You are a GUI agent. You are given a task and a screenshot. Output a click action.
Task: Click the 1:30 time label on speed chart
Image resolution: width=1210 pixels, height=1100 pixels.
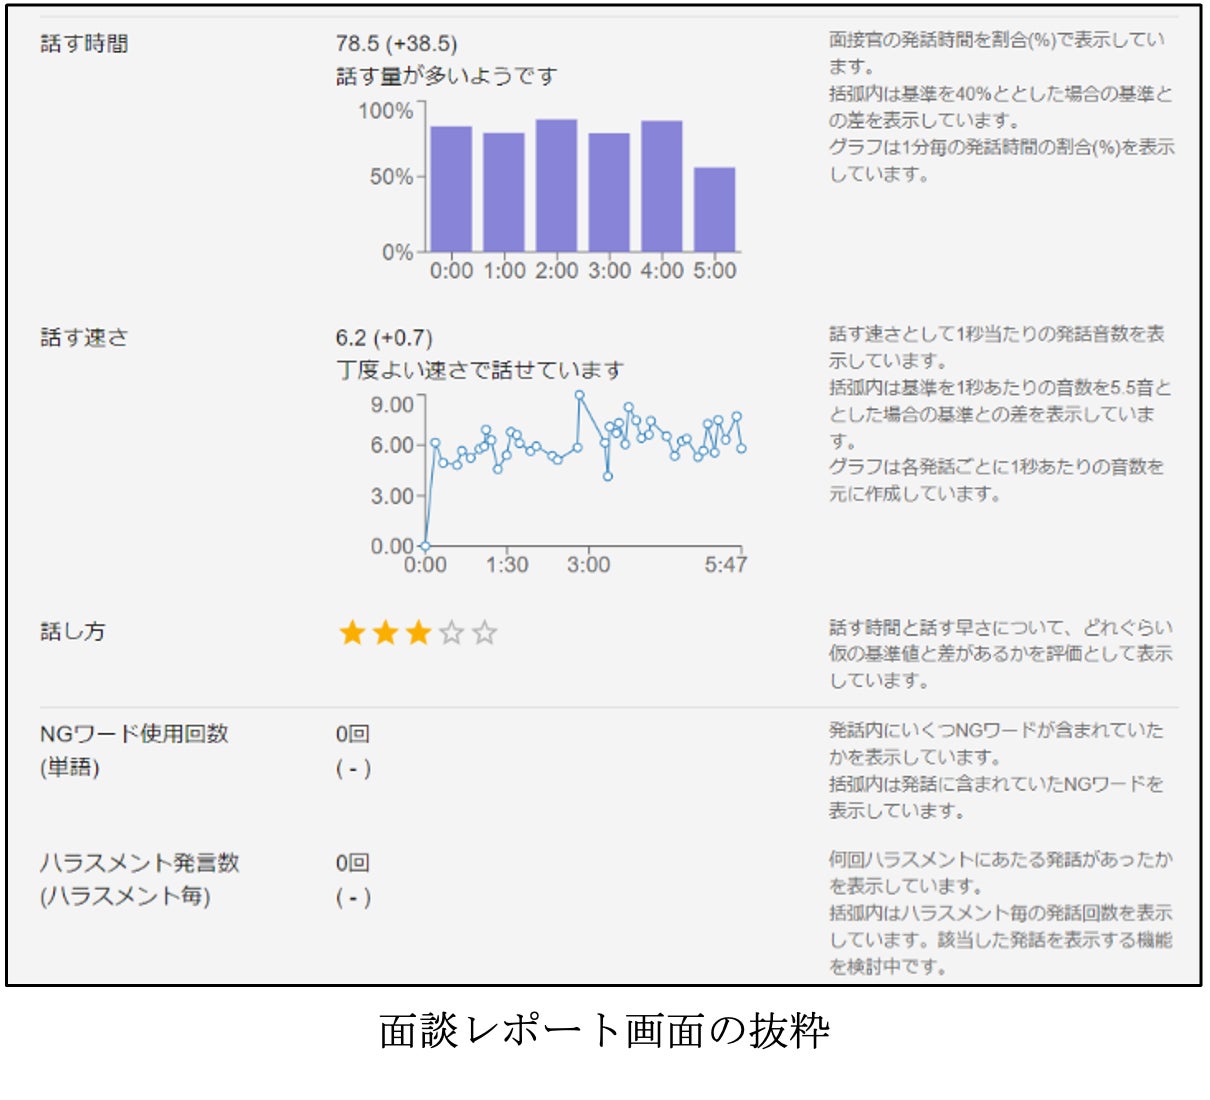tap(507, 565)
